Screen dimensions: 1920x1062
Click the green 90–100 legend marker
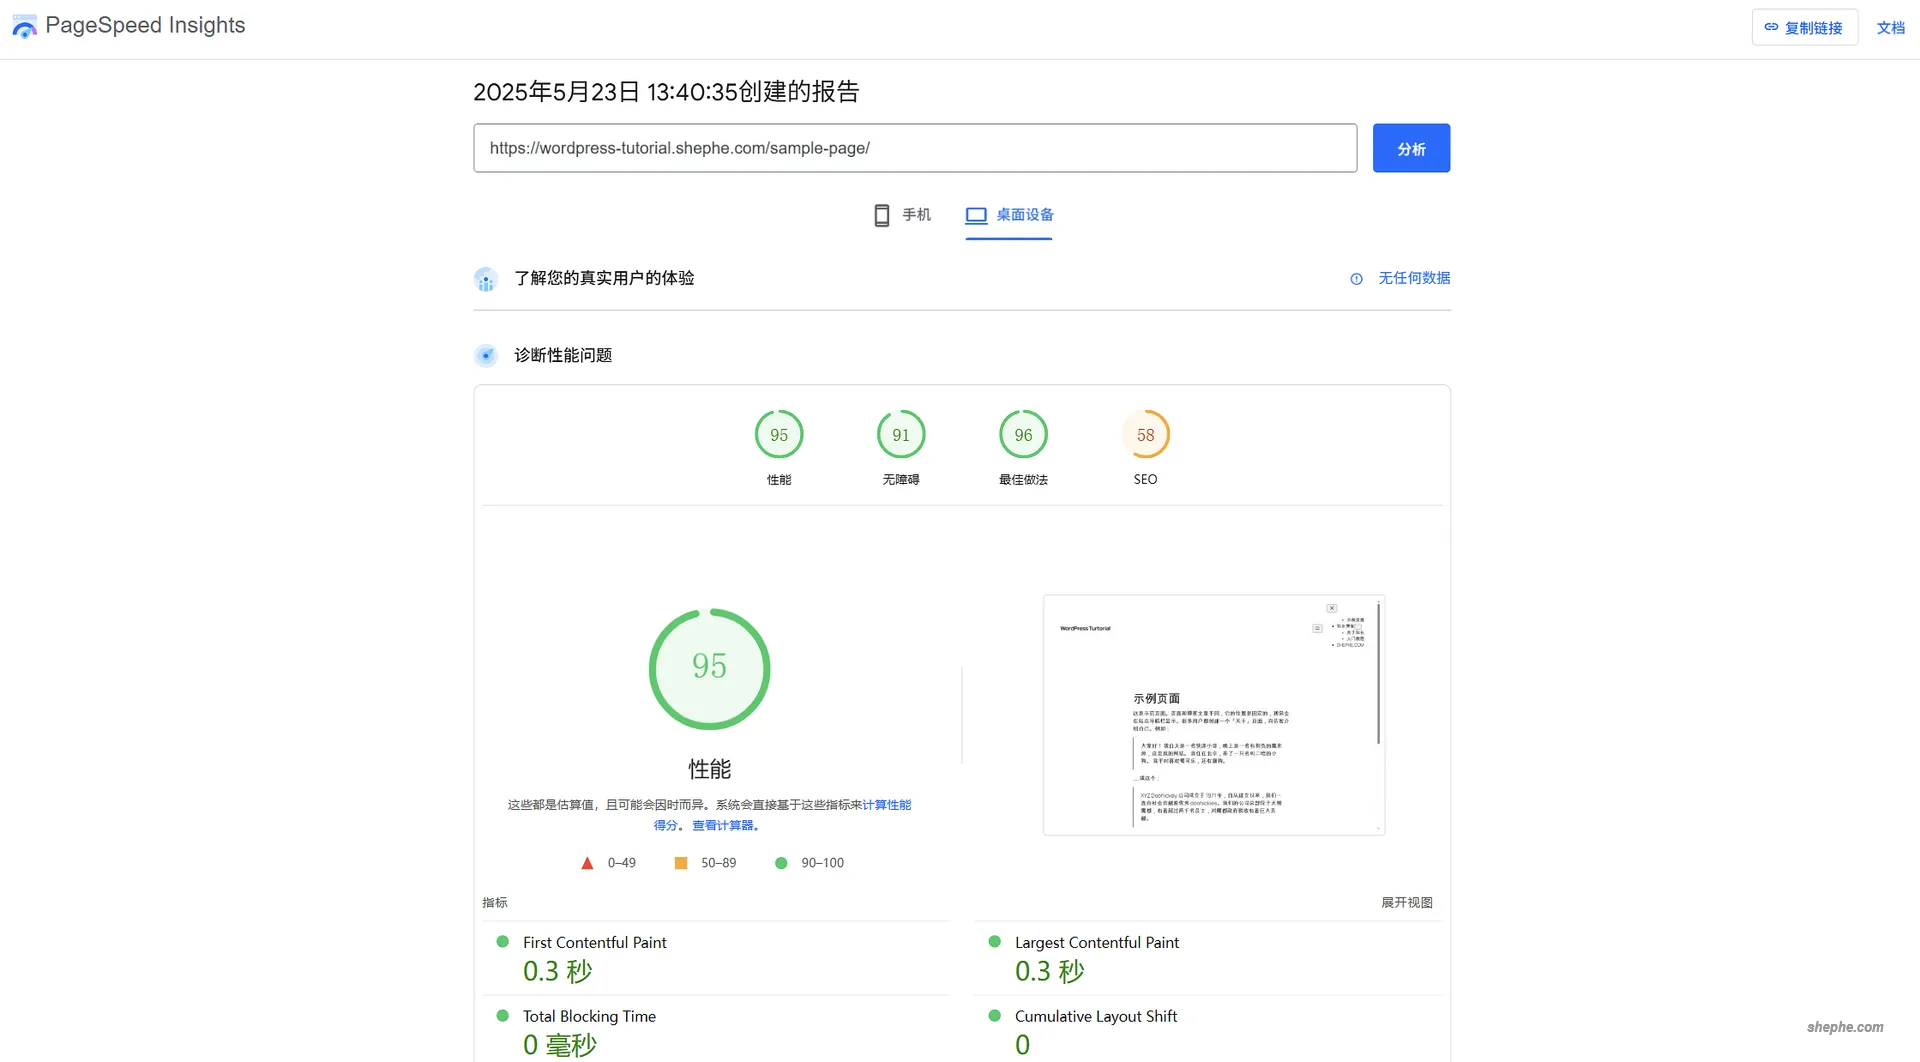[x=782, y=862]
